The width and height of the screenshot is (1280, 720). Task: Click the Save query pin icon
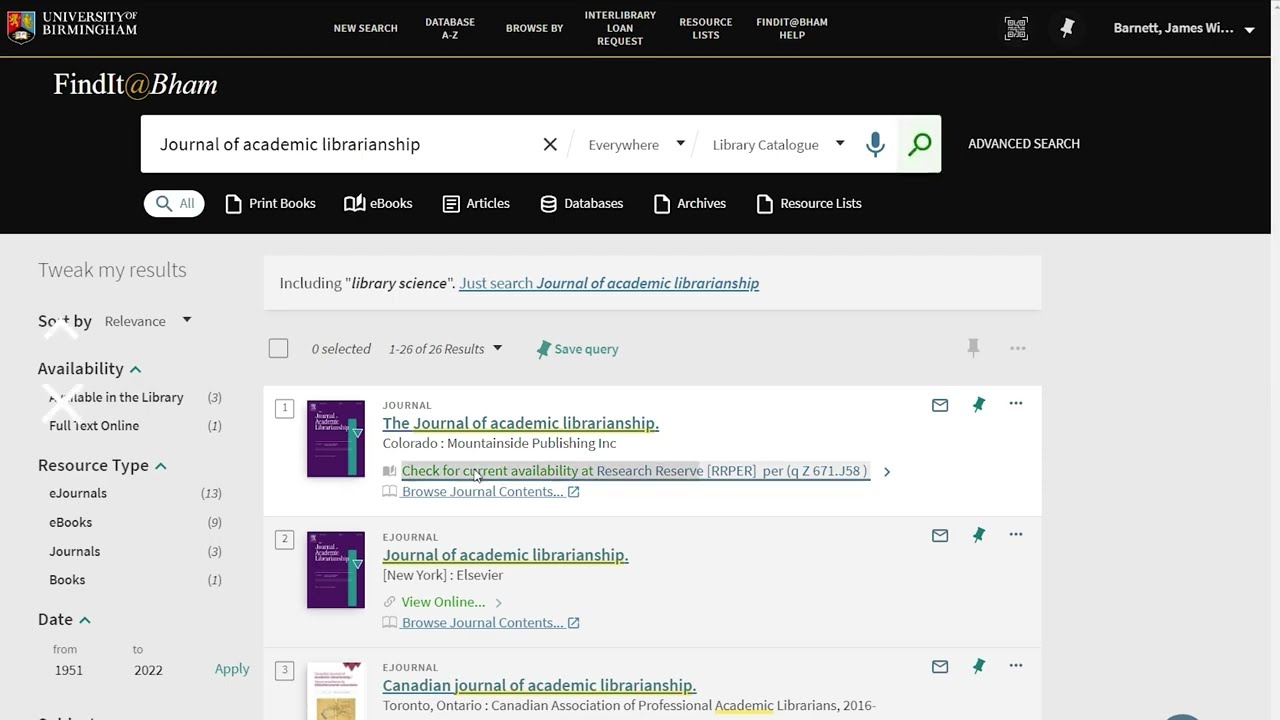[543, 349]
